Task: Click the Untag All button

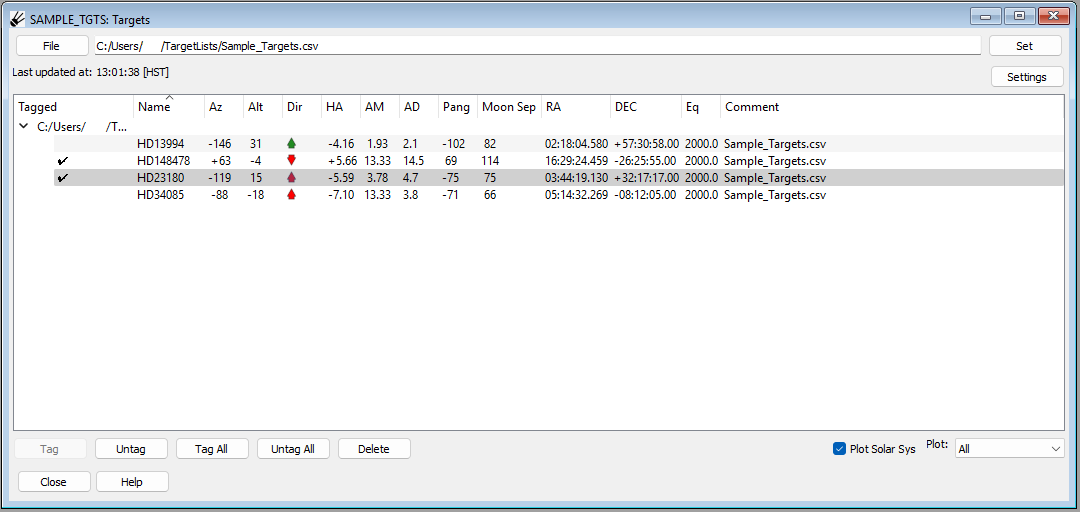Action: [293, 449]
